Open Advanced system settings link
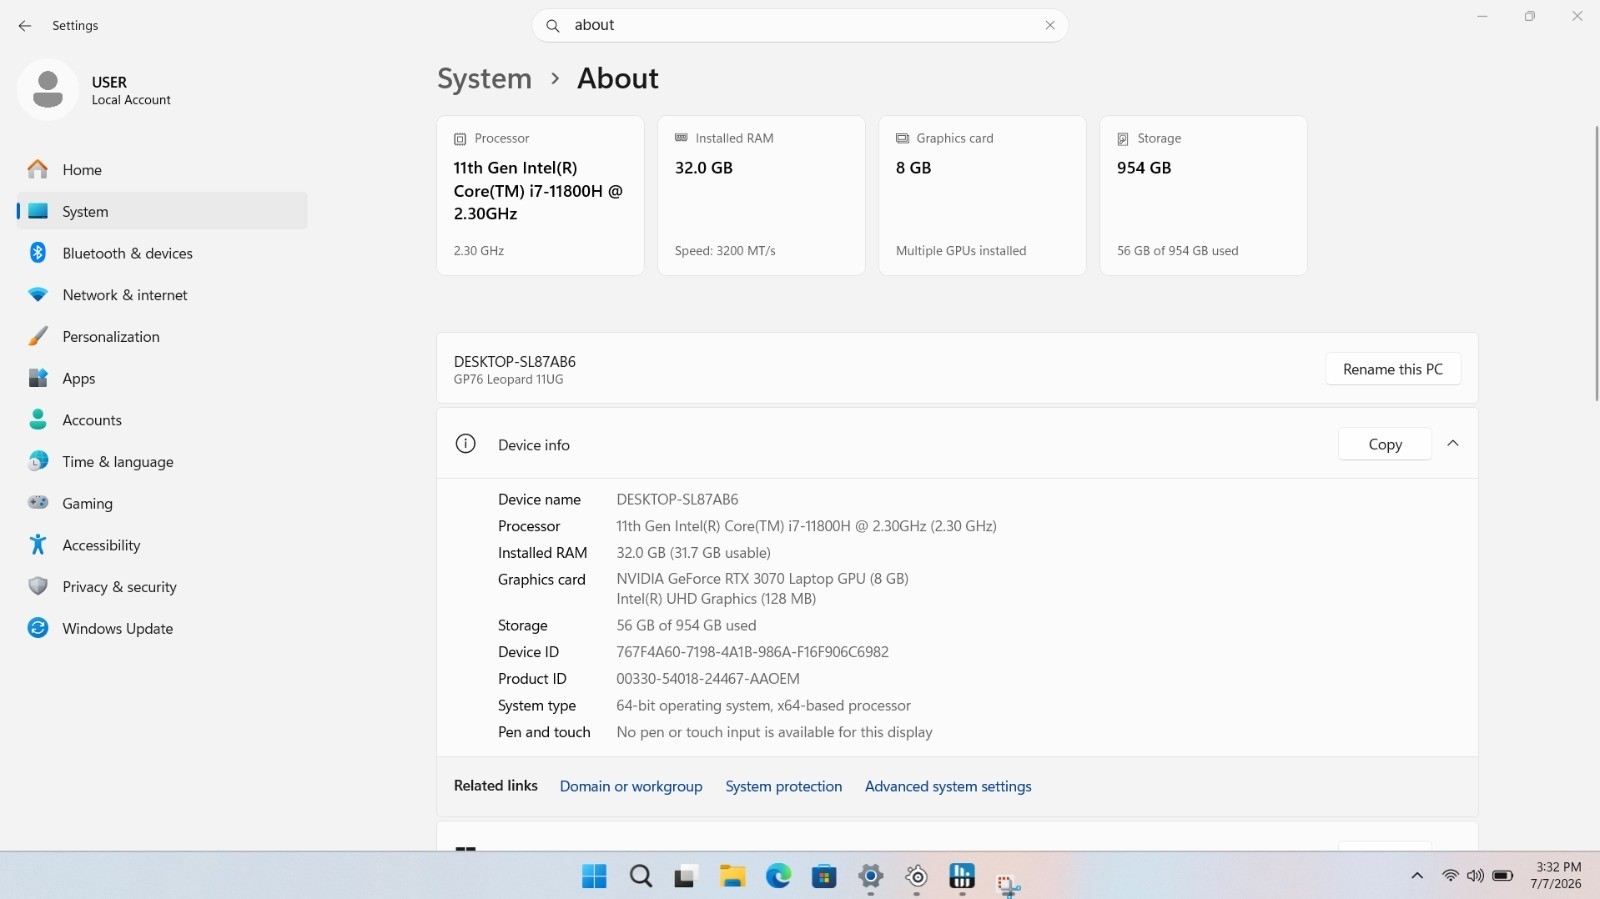The width and height of the screenshot is (1600, 899). coord(948,786)
